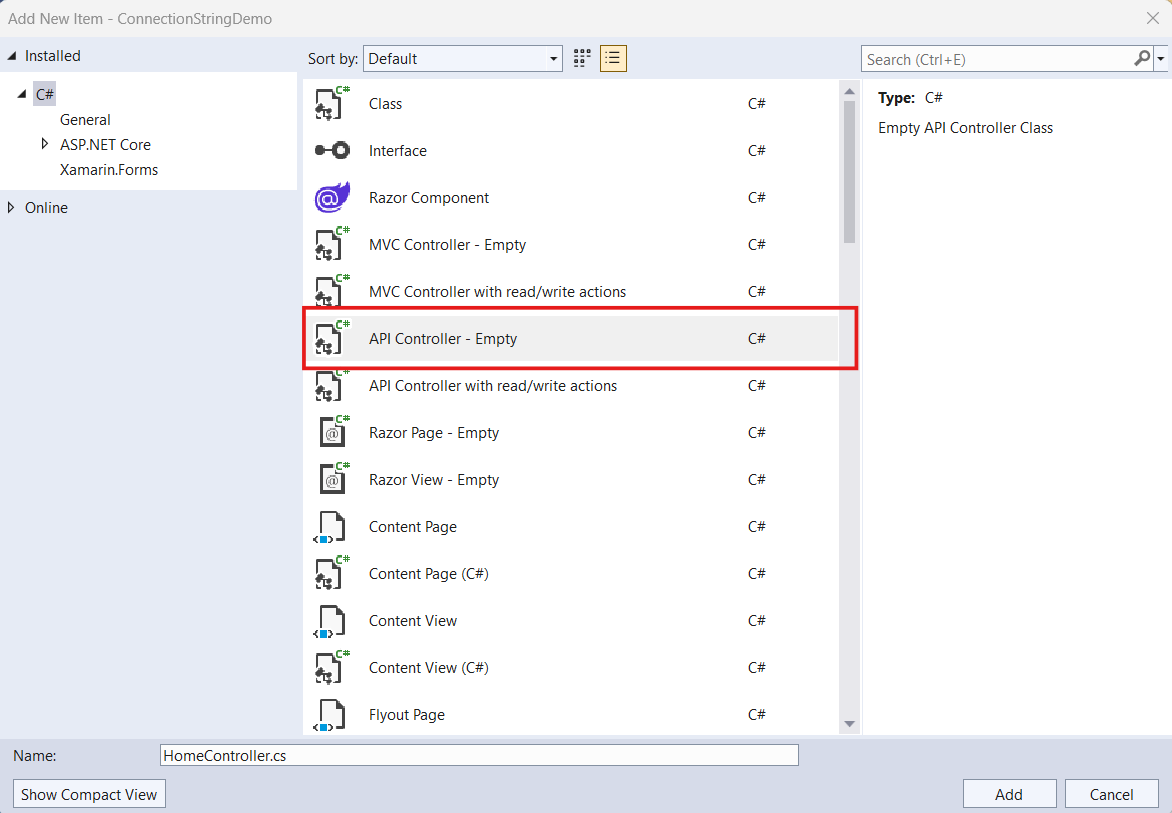The width and height of the screenshot is (1172, 813).
Task: Collapse the C# tree node
Action: coord(22,94)
